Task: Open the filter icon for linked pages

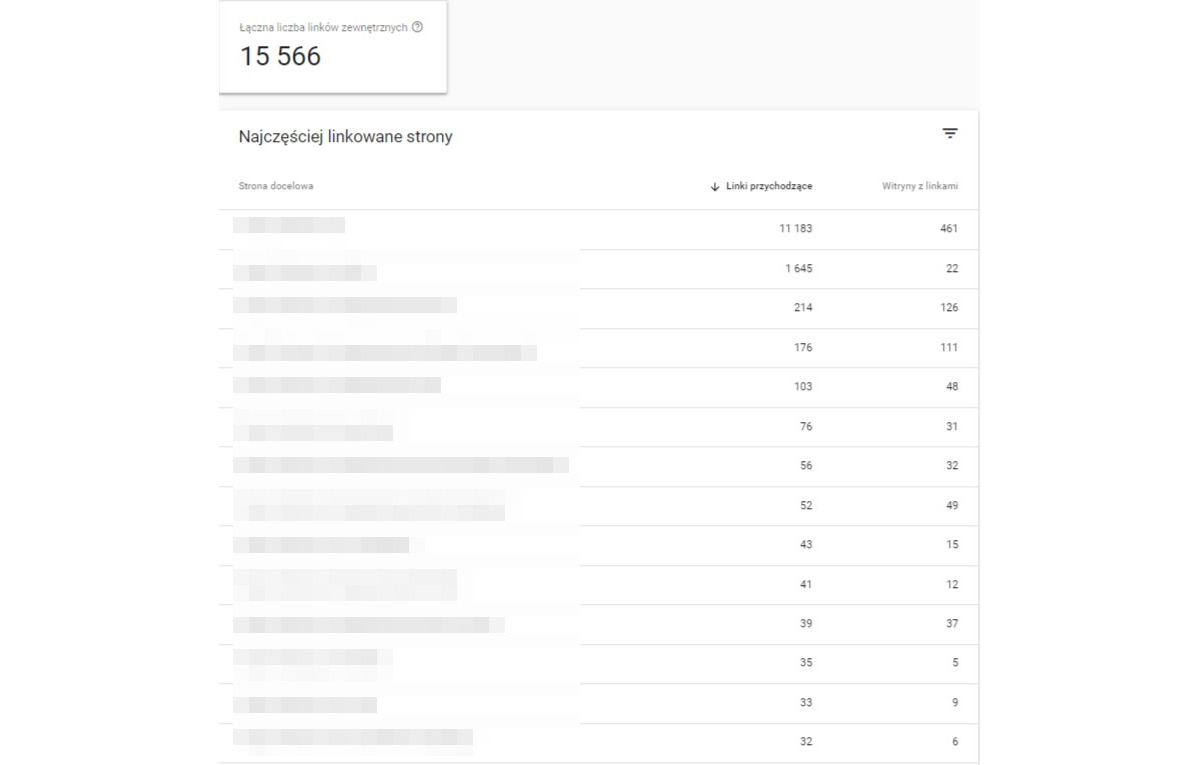Action: point(950,134)
